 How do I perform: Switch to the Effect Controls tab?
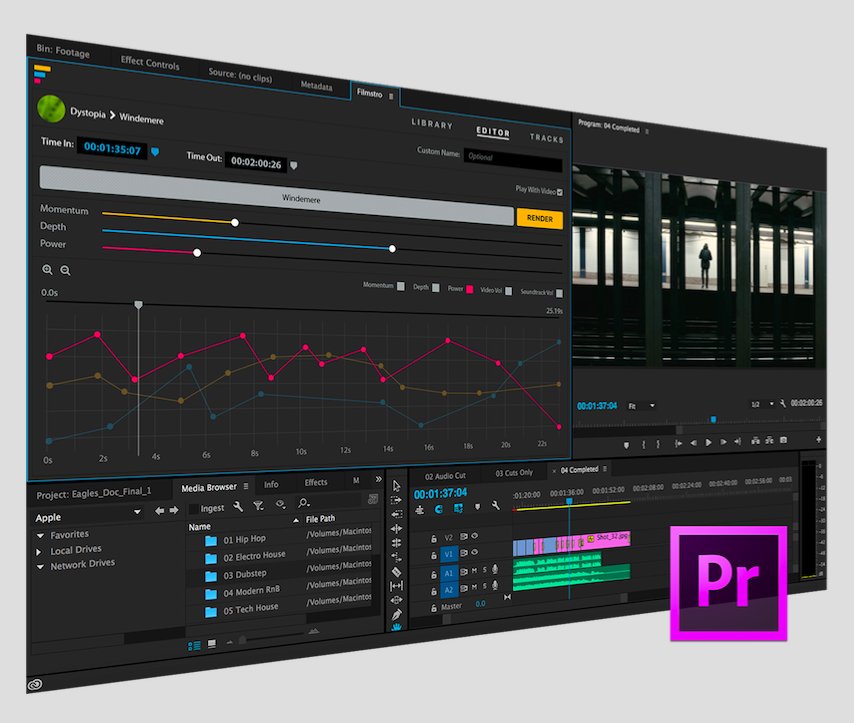click(x=150, y=63)
